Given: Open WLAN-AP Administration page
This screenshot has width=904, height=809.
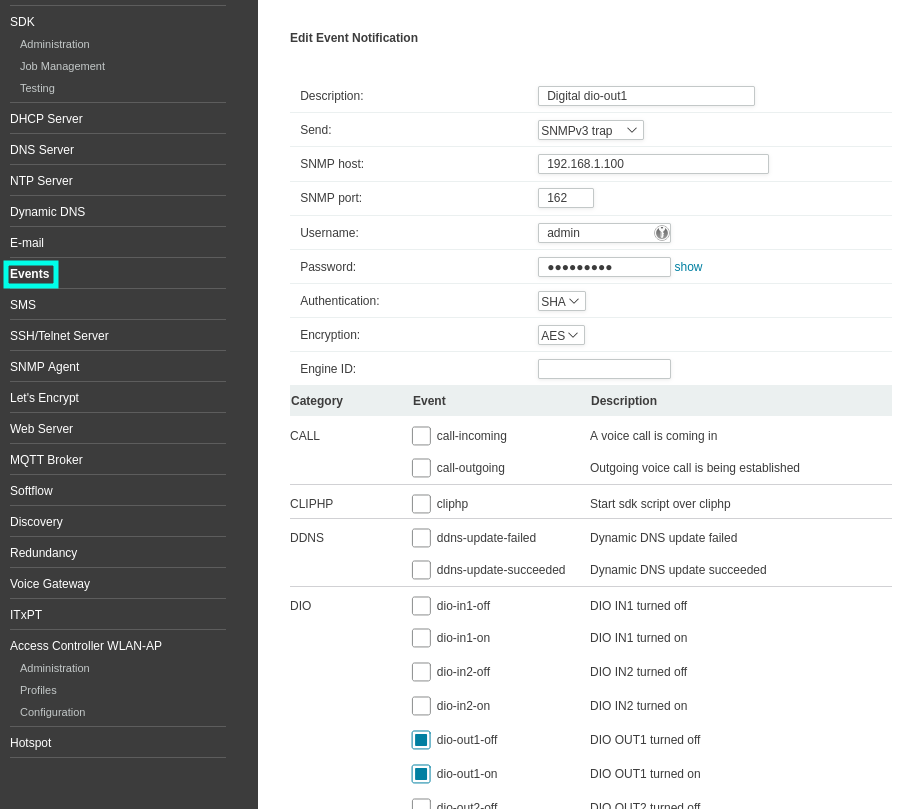Looking at the screenshot, I should point(55,668).
